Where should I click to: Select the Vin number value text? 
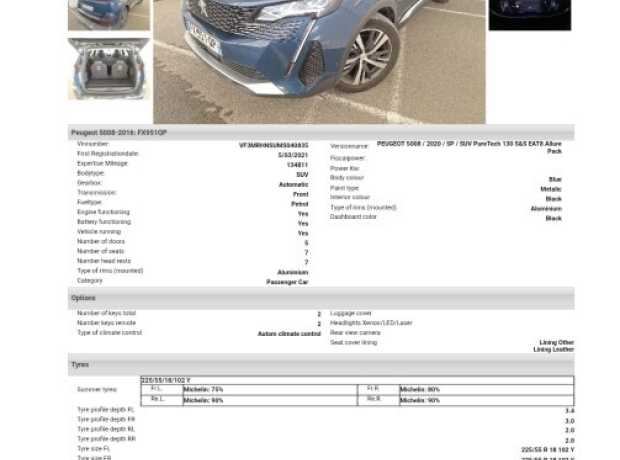[273, 145]
